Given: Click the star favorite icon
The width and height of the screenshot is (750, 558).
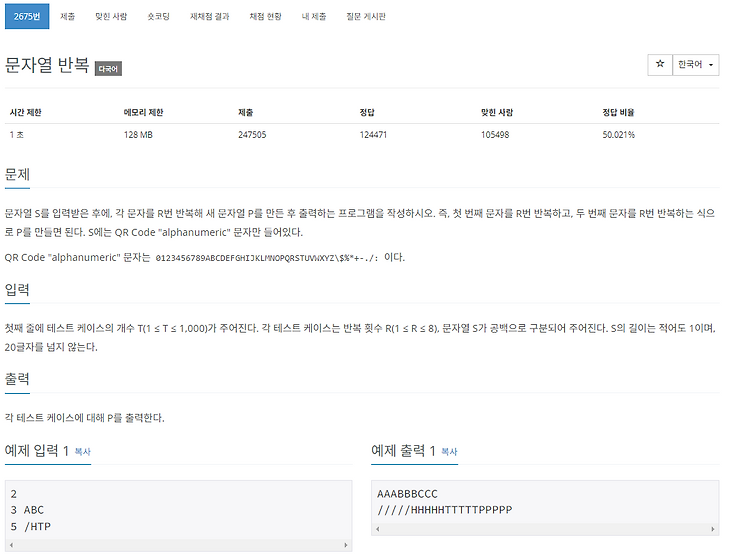Looking at the screenshot, I should click(660, 65).
